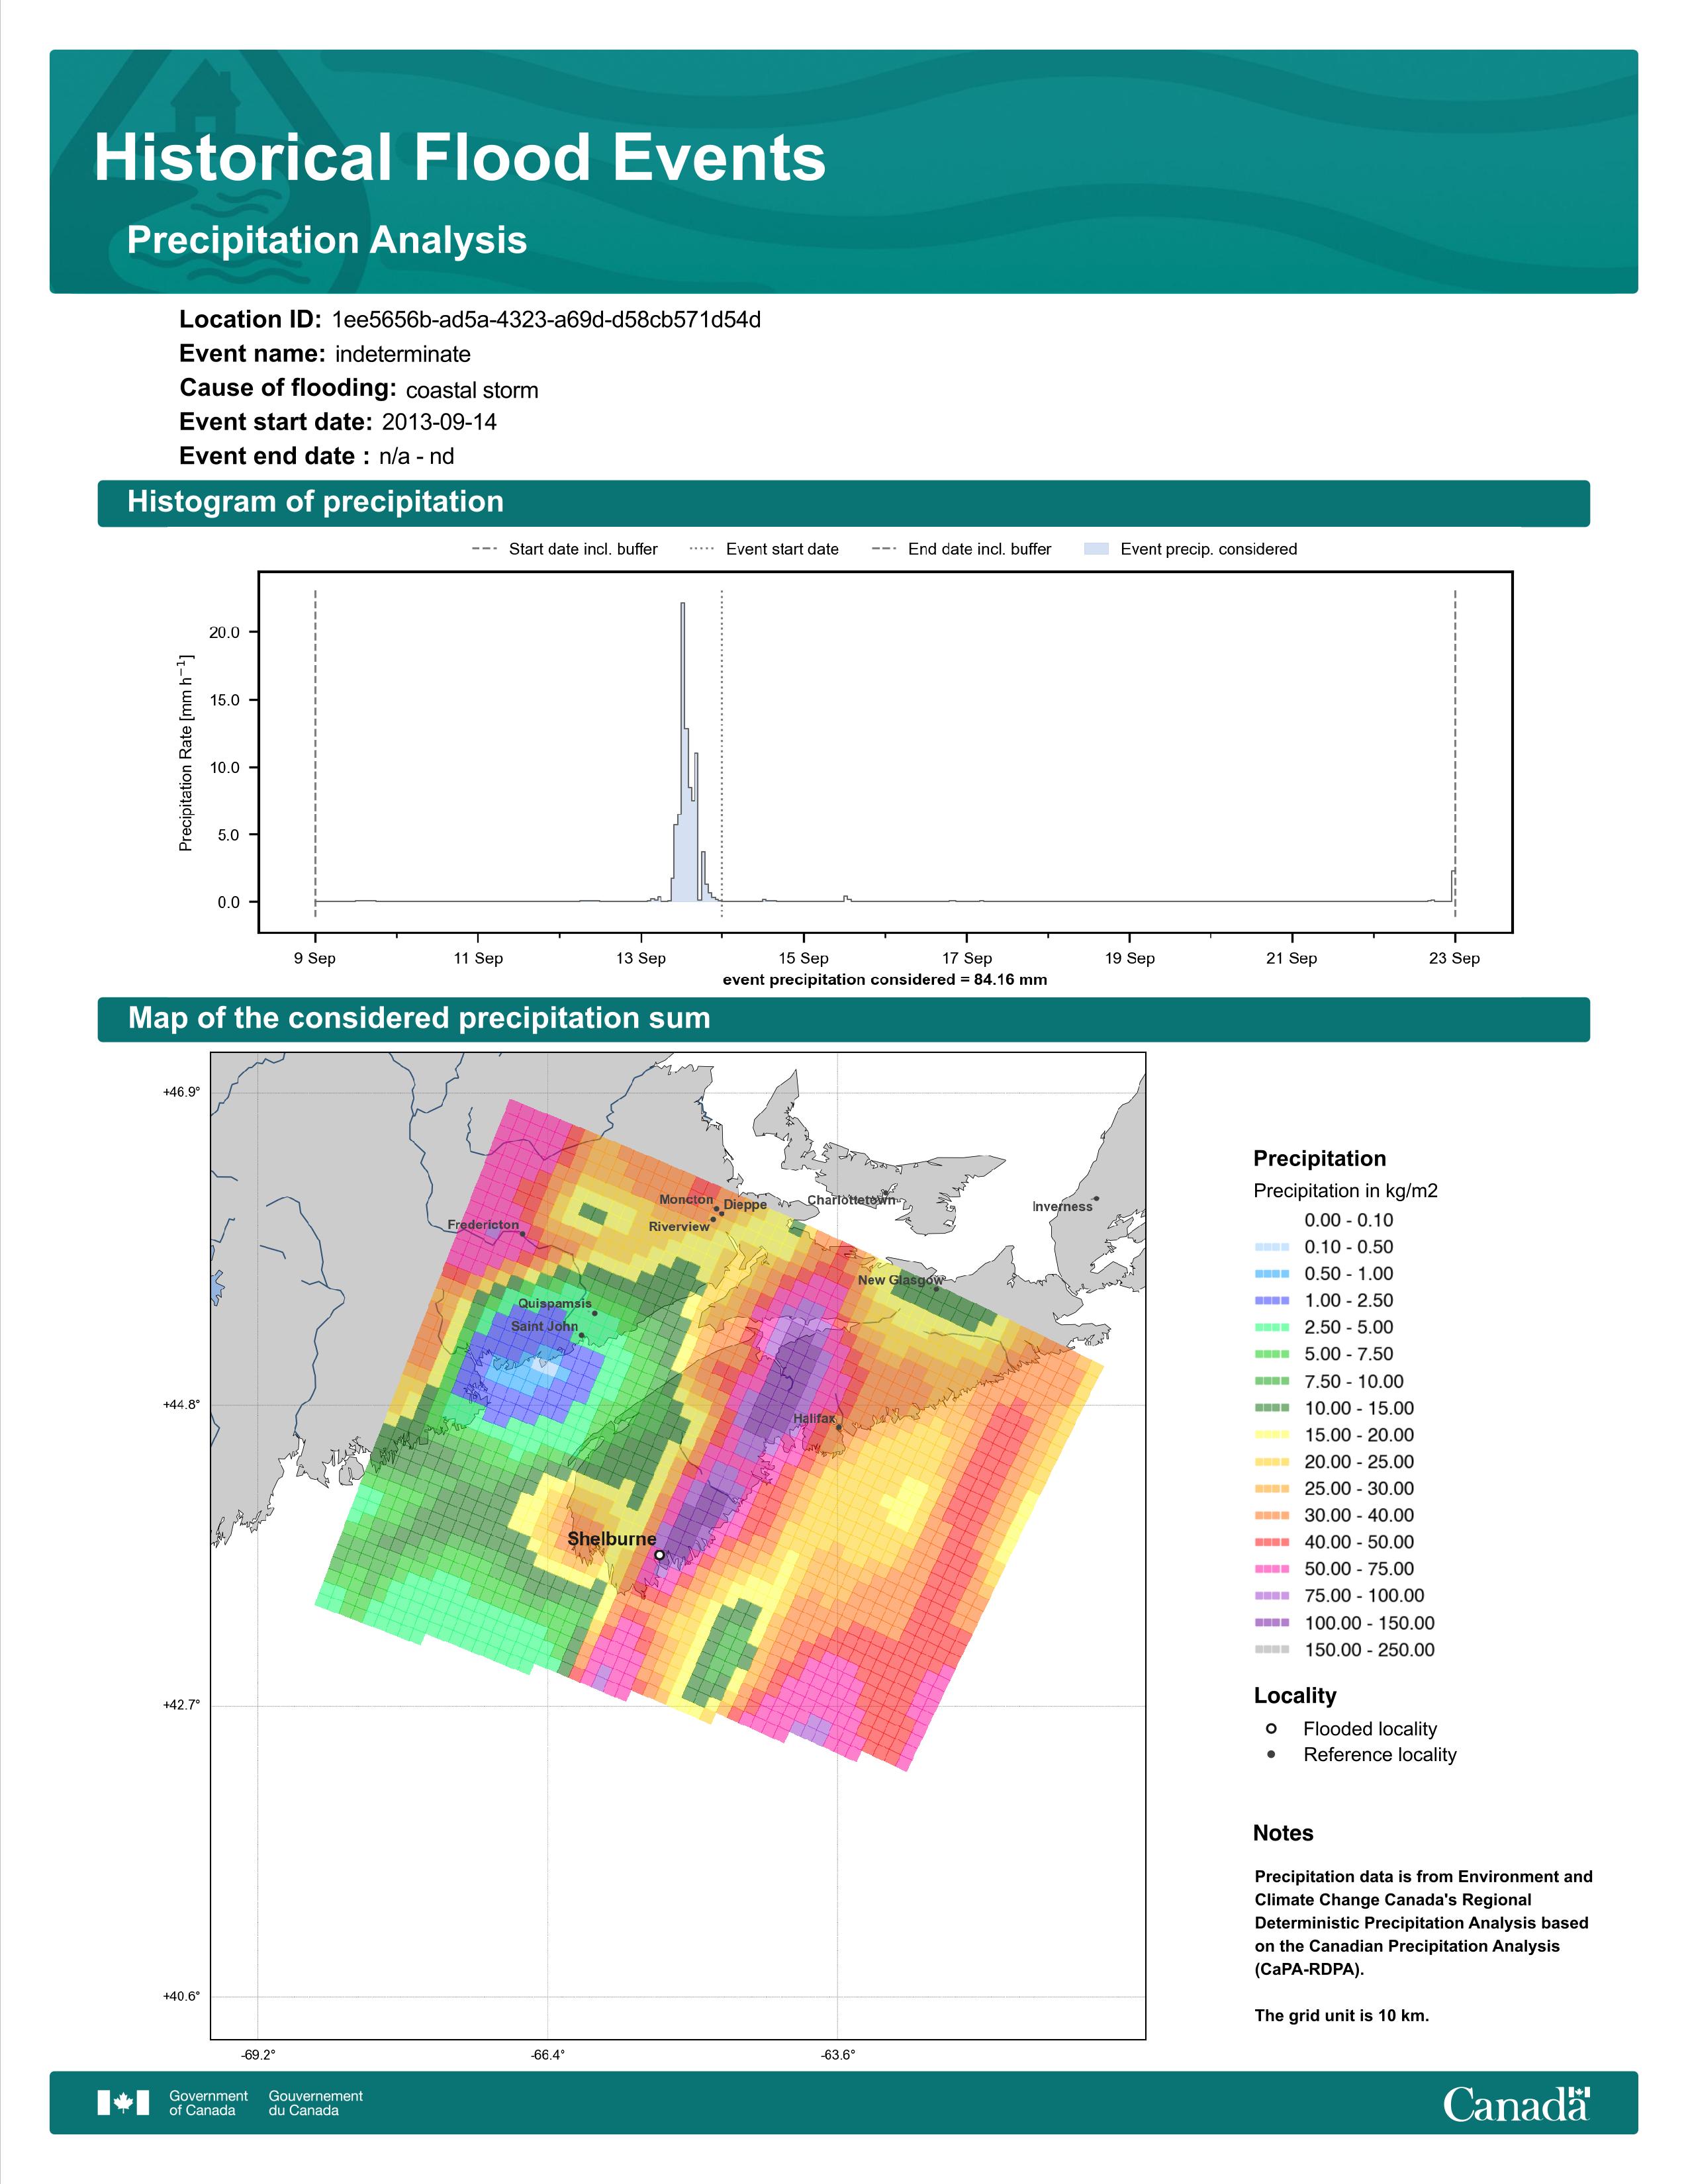1688x2184 pixels.
Task: Click the 'Event start date' legend entry
Action: coord(764,549)
